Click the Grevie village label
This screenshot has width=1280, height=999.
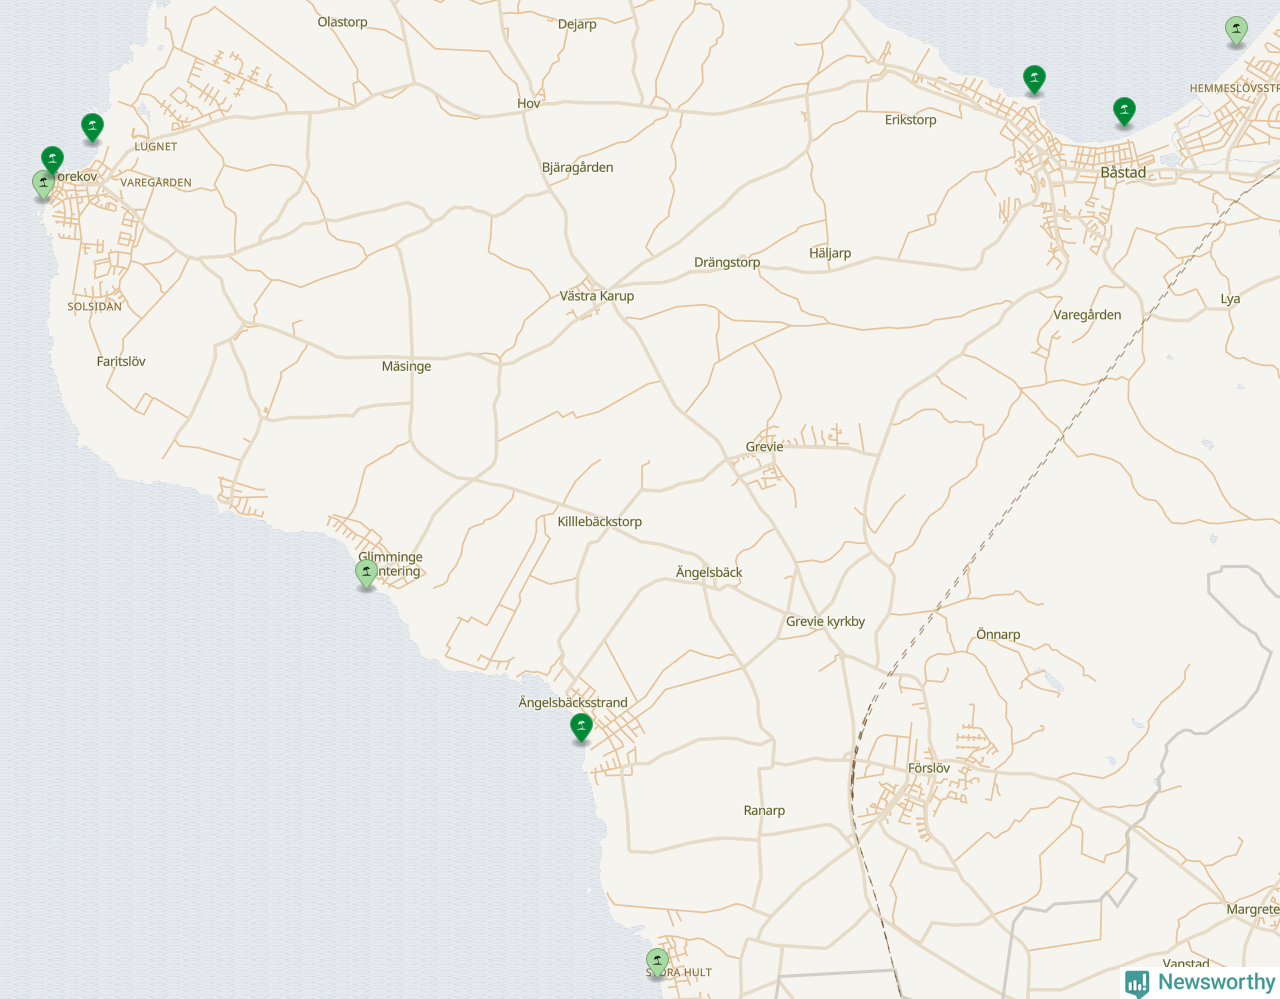(x=764, y=447)
